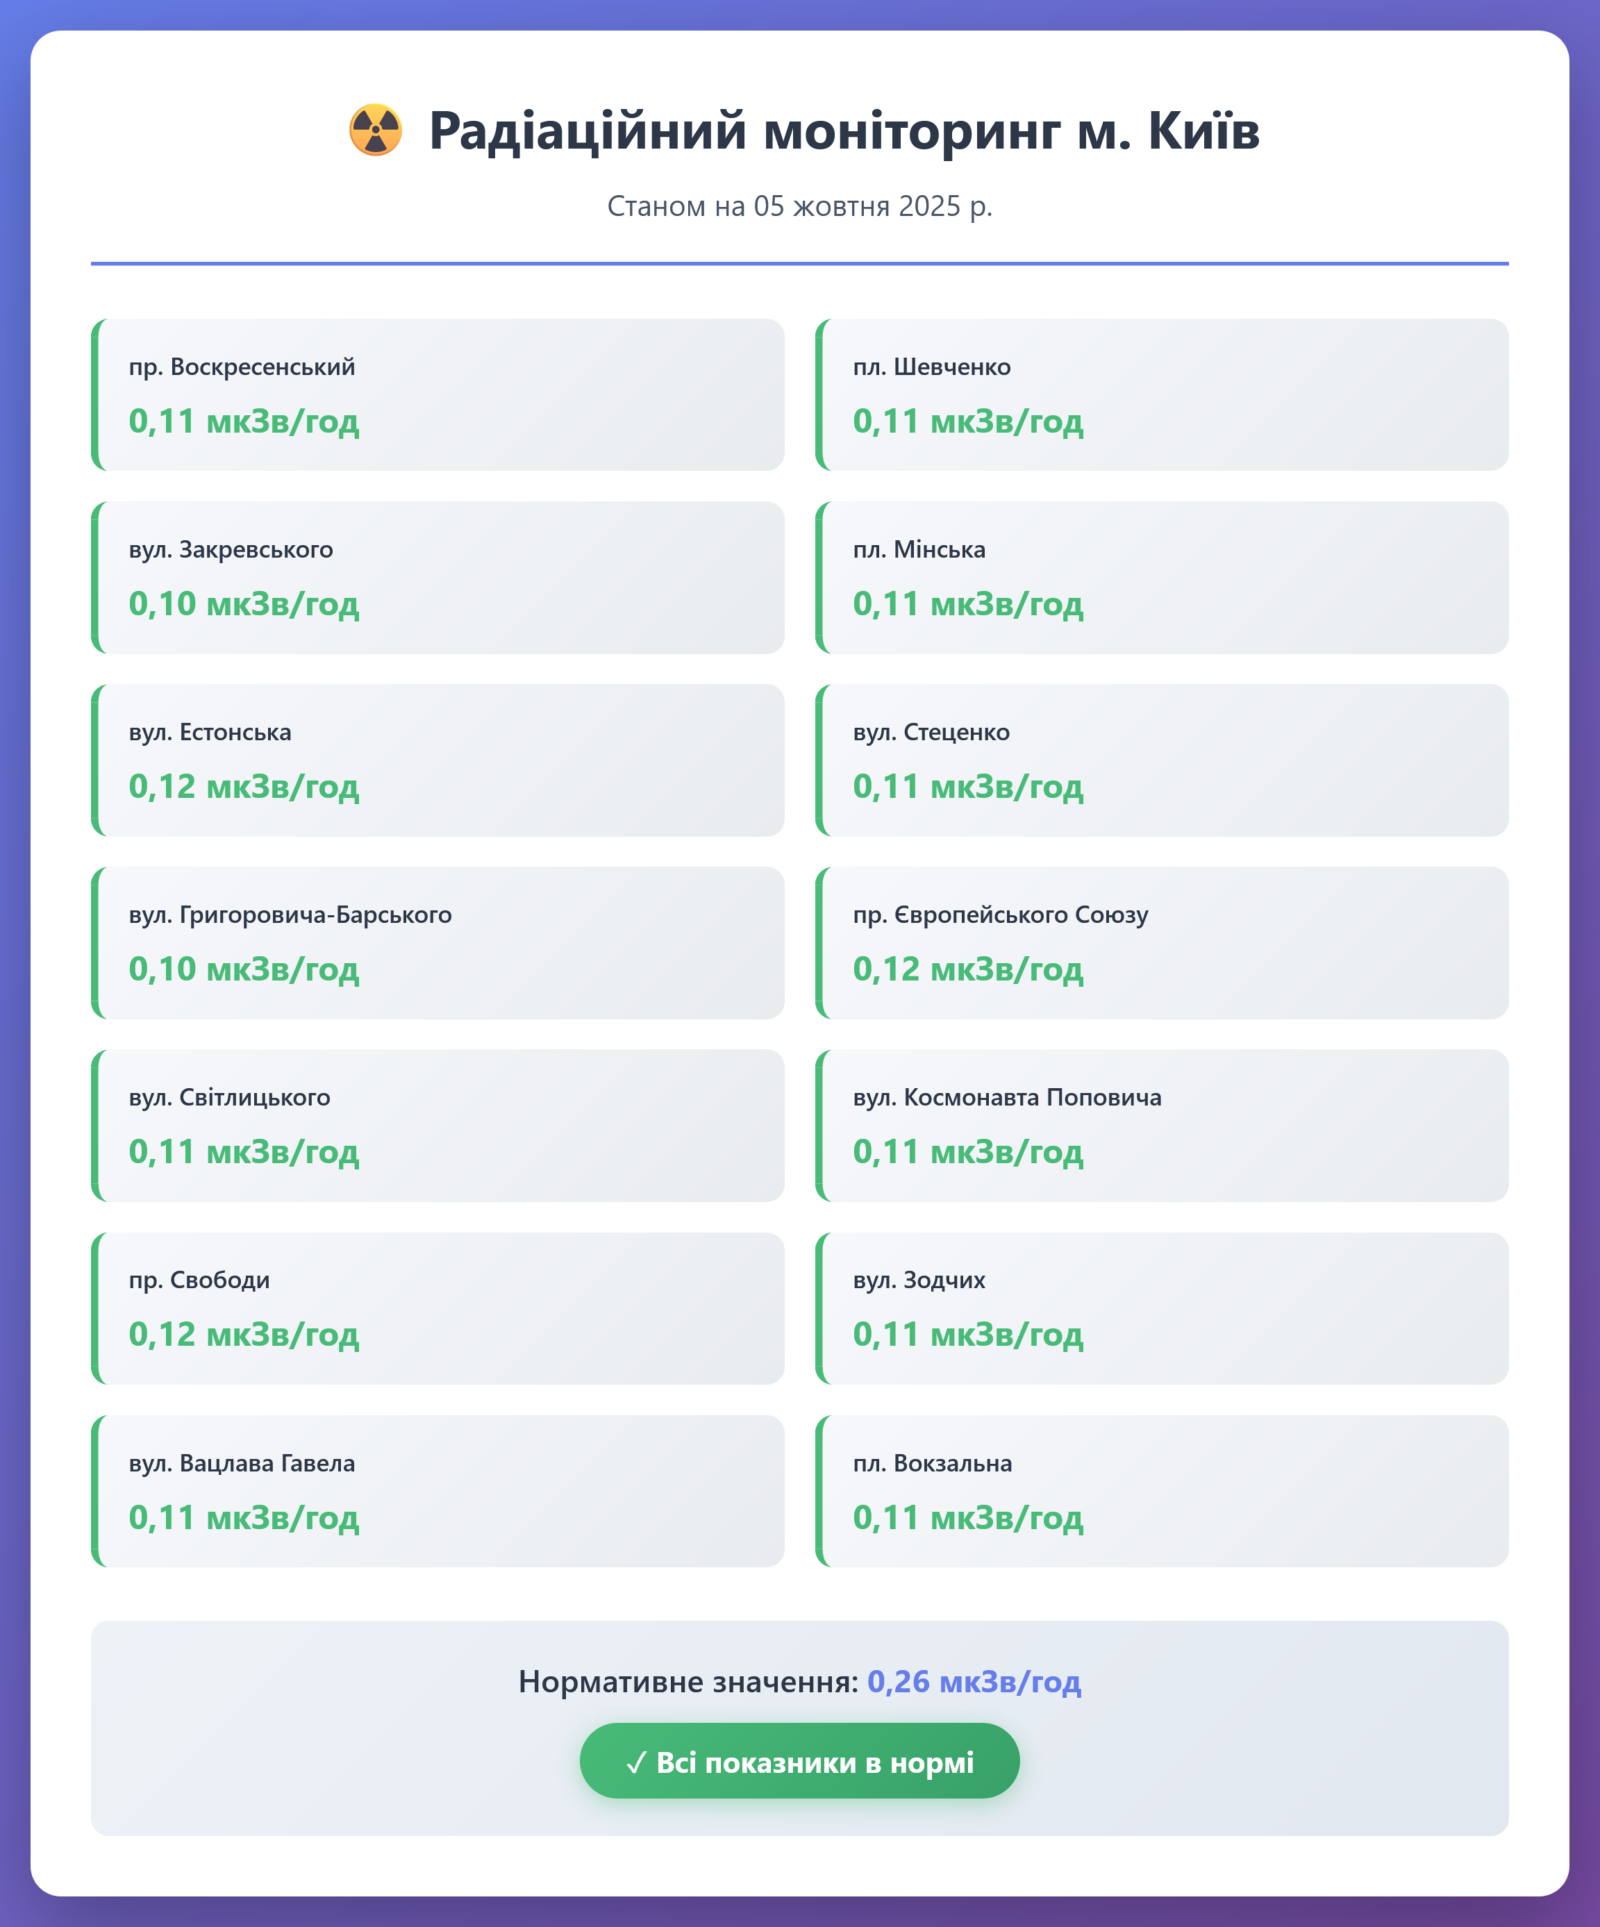Click the вул. Стеценко station card
Image resolution: width=1600 pixels, height=1927 pixels.
(x=1162, y=760)
